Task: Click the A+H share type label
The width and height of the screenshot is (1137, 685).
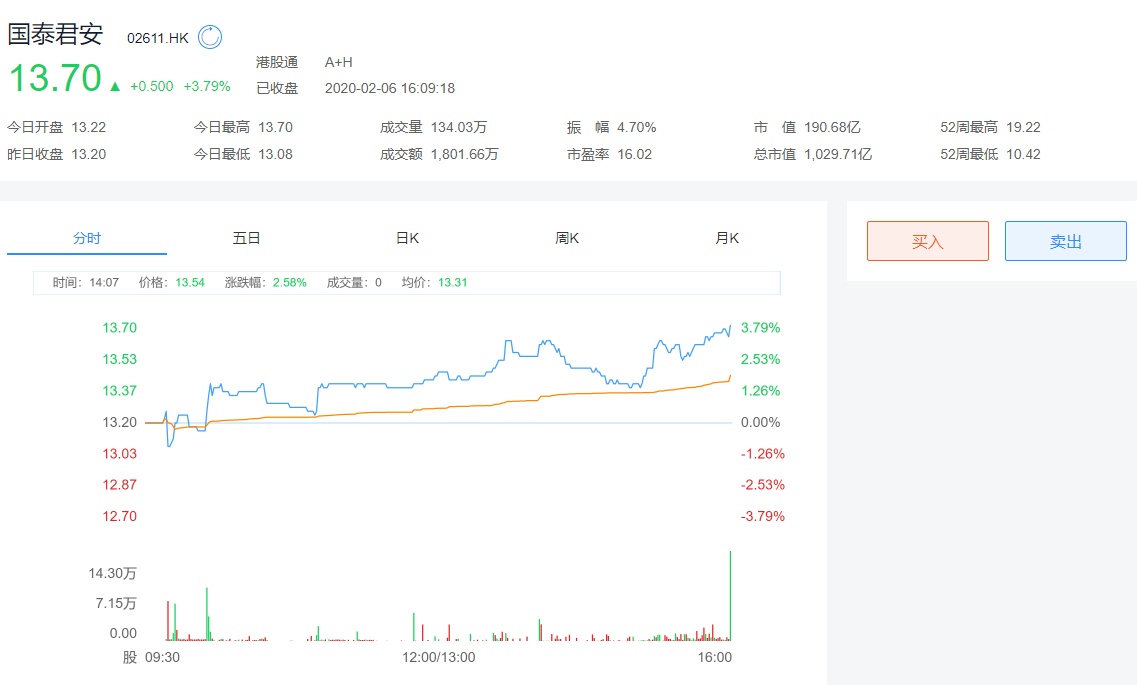Action: [339, 62]
